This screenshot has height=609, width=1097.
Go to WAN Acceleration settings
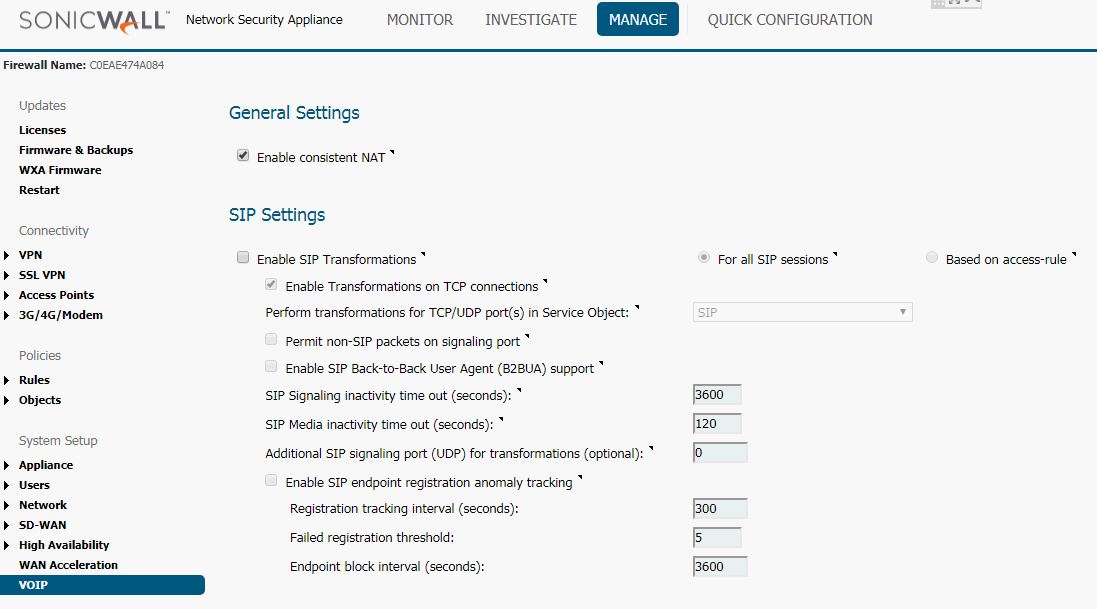coord(68,565)
